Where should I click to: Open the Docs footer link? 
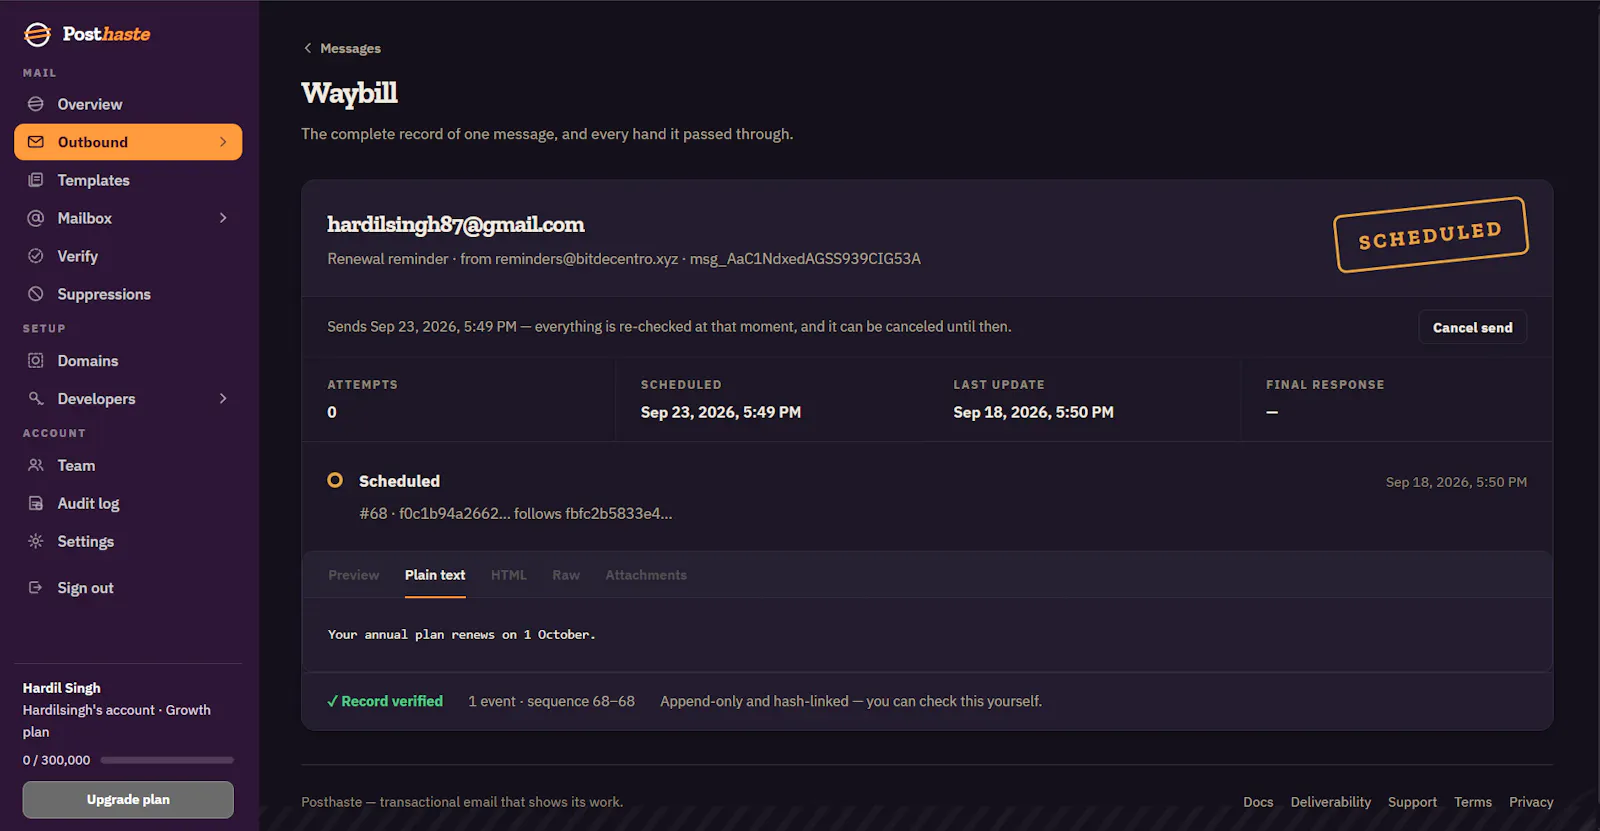[1258, 802]
